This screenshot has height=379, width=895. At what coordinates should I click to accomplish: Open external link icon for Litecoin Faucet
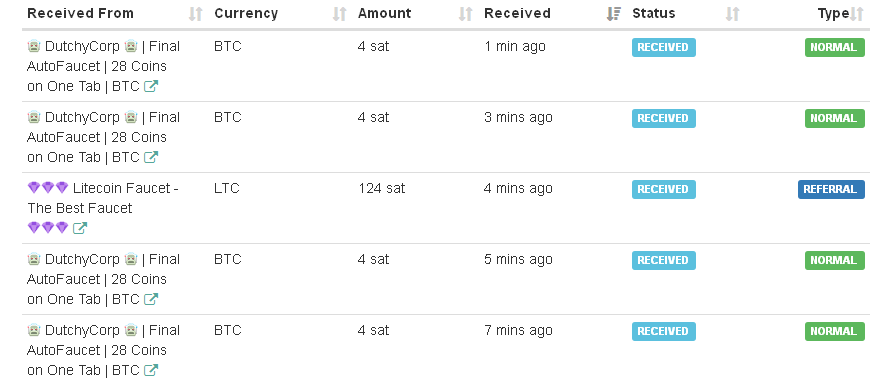(80, 228)
